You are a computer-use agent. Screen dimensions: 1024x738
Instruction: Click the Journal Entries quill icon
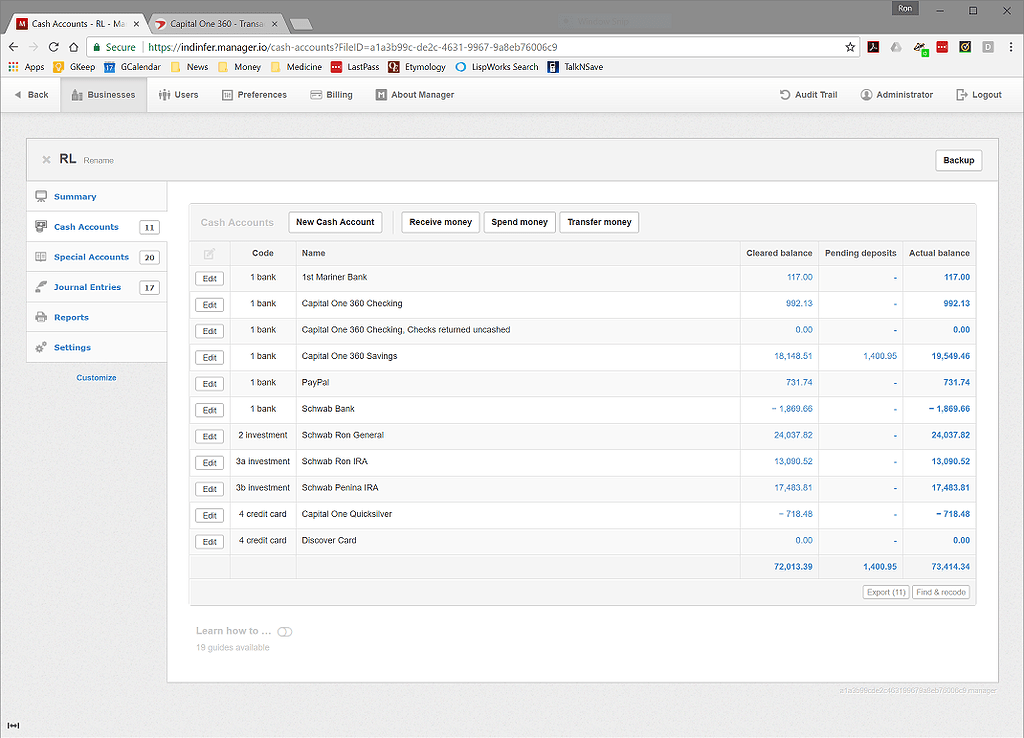tap(41, 287)
